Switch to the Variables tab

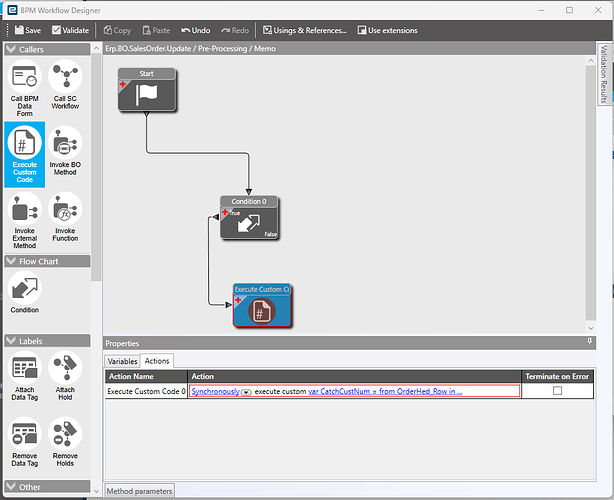click(x=123, y=361)
